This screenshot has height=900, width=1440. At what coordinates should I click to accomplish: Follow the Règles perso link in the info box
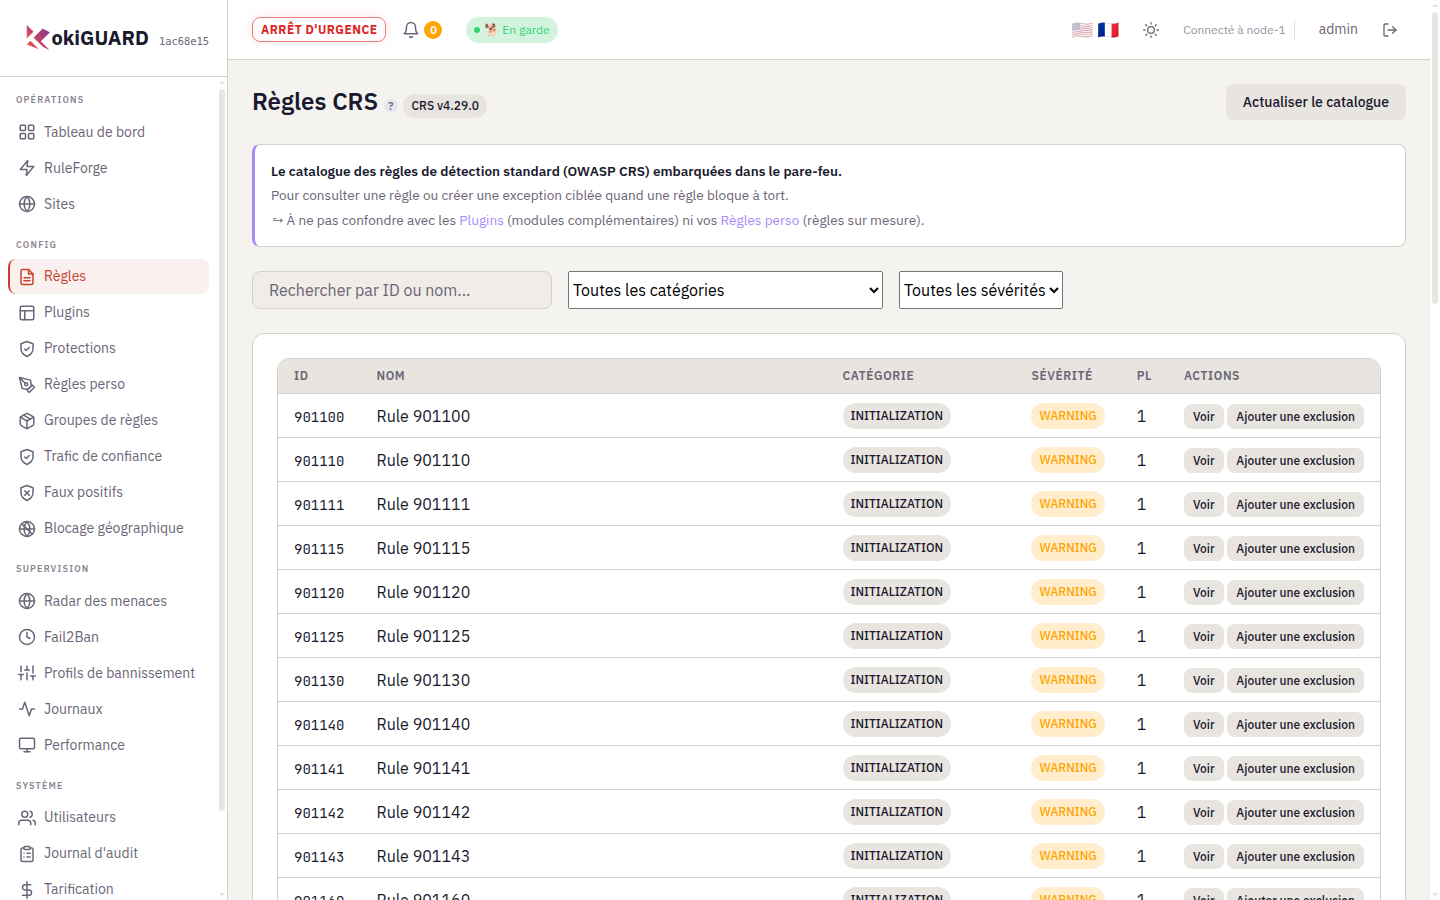tap(760, 220)
